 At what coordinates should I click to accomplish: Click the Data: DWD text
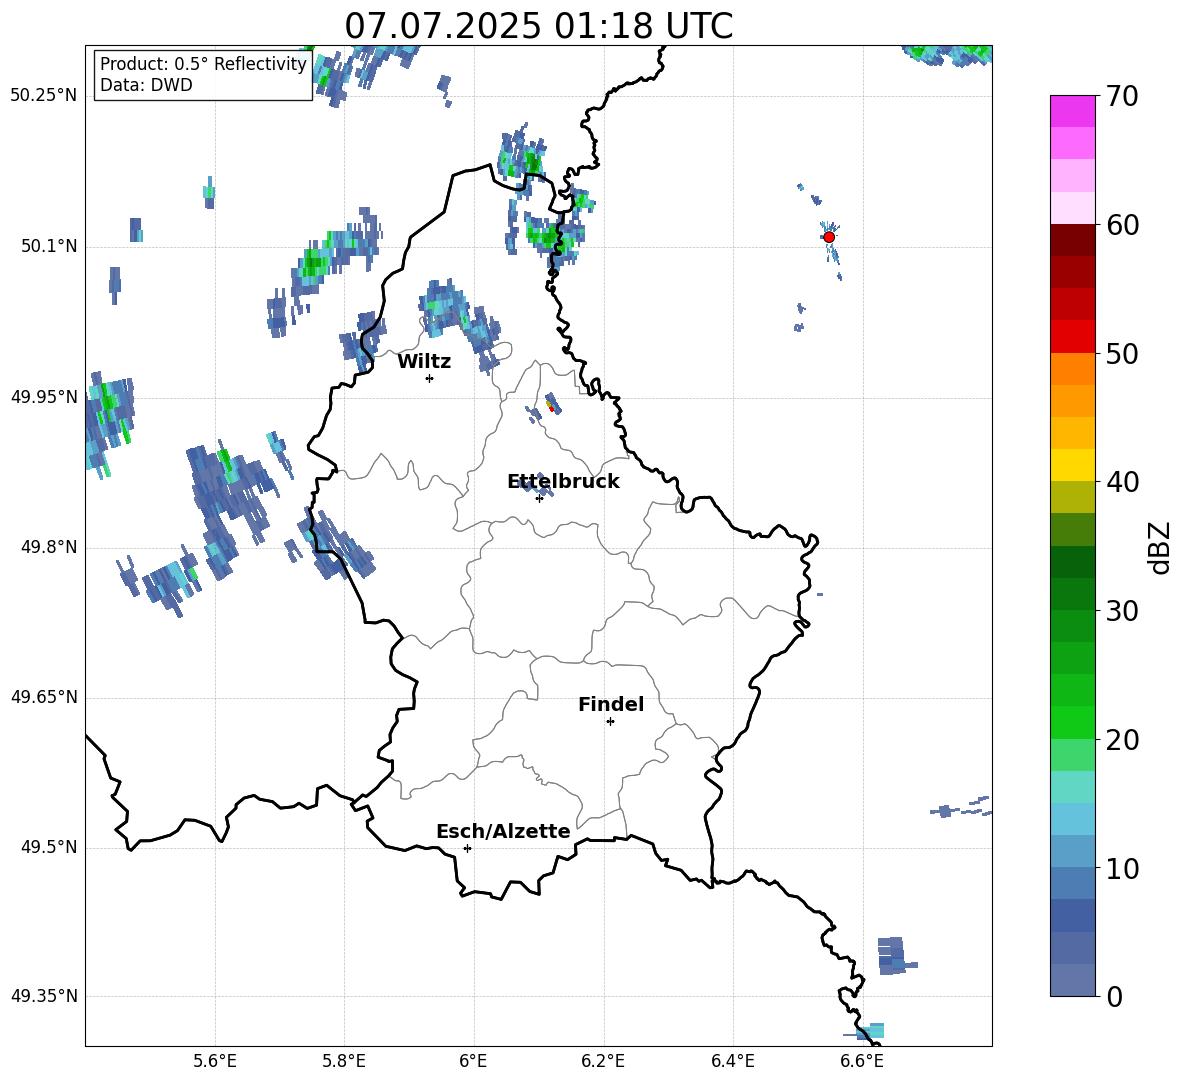(146, 85)
